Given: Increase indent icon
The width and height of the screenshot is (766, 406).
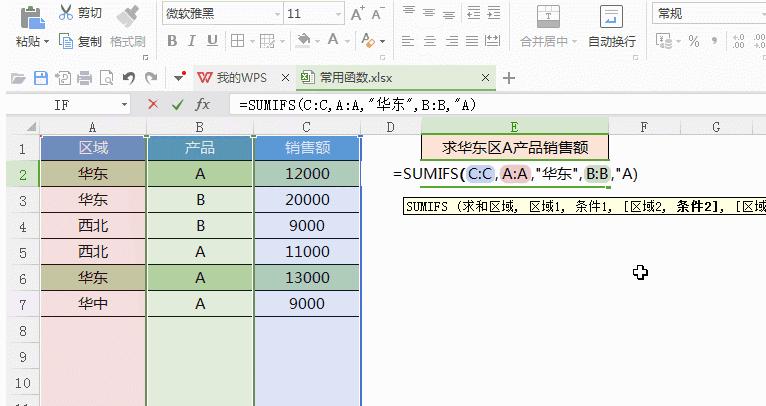Looking at the screenshot, I should pyautogui.click(x=494, y=13).
